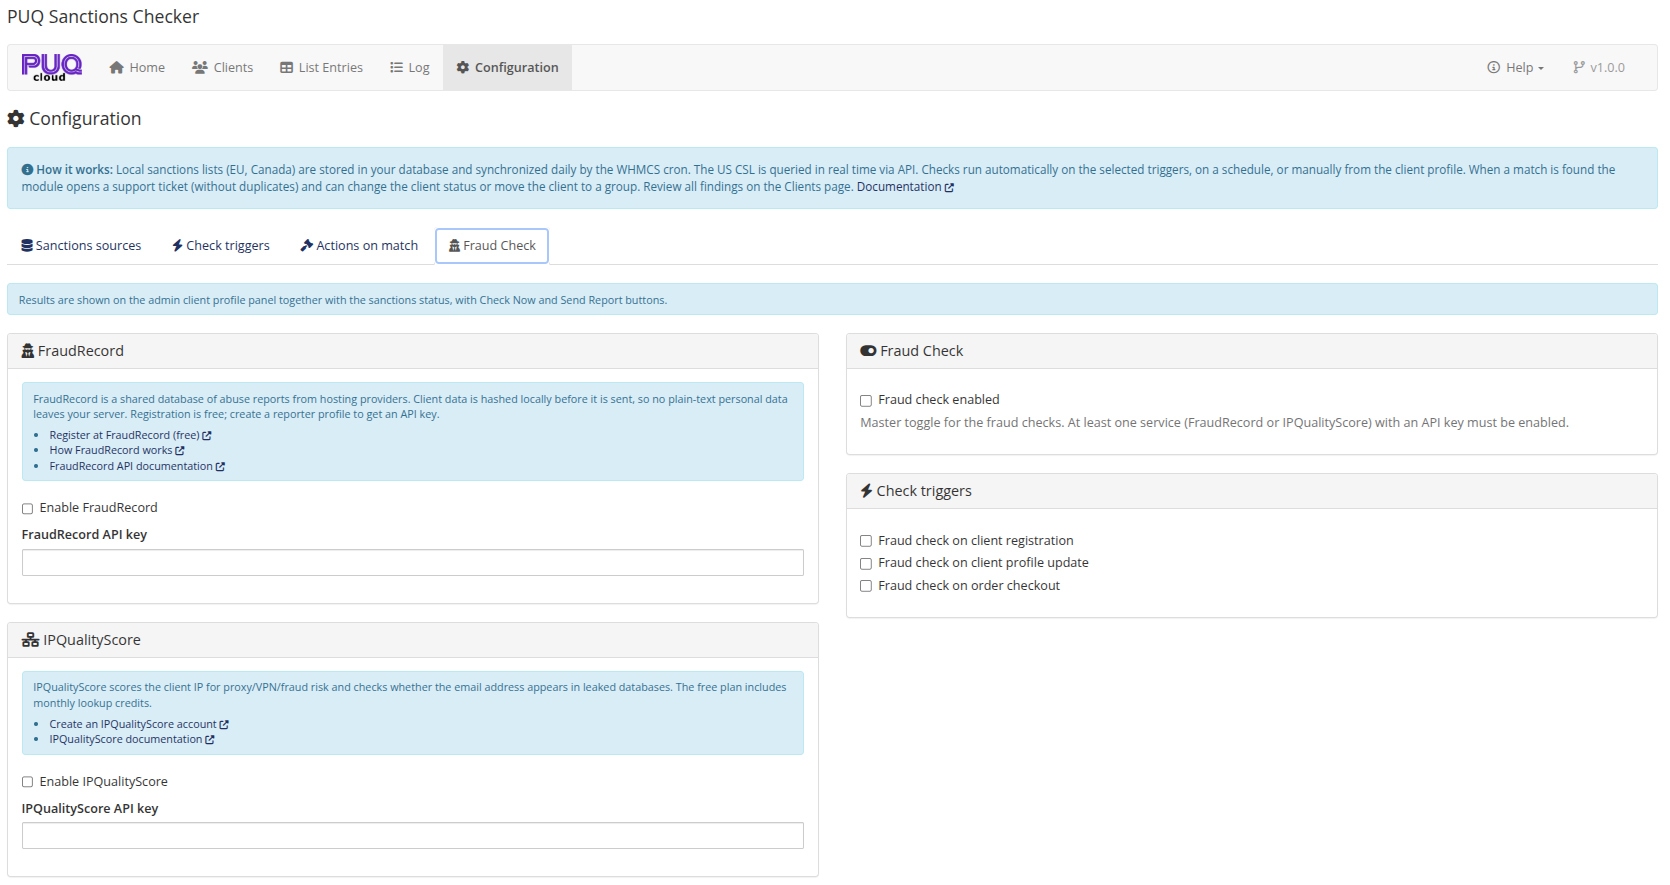Click the IPQualityScore network icon
The height and width of the screenshot is (885, 1670).
pyautogui.click(x=30, y=640)
